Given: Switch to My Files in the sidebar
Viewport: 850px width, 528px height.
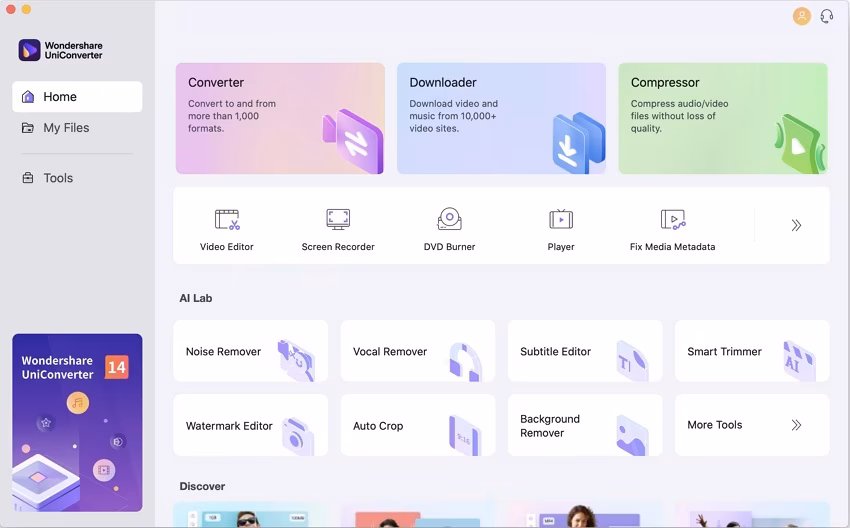Looking at the screenshot, I should tap(78, 128).
